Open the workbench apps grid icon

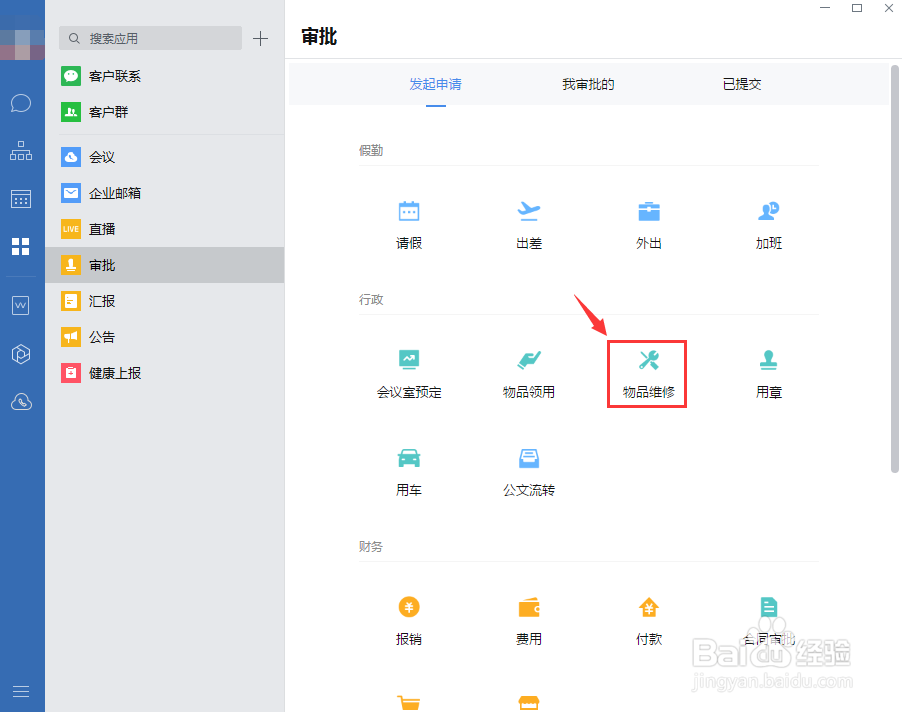pyautogui.click(x=21, y=246)
